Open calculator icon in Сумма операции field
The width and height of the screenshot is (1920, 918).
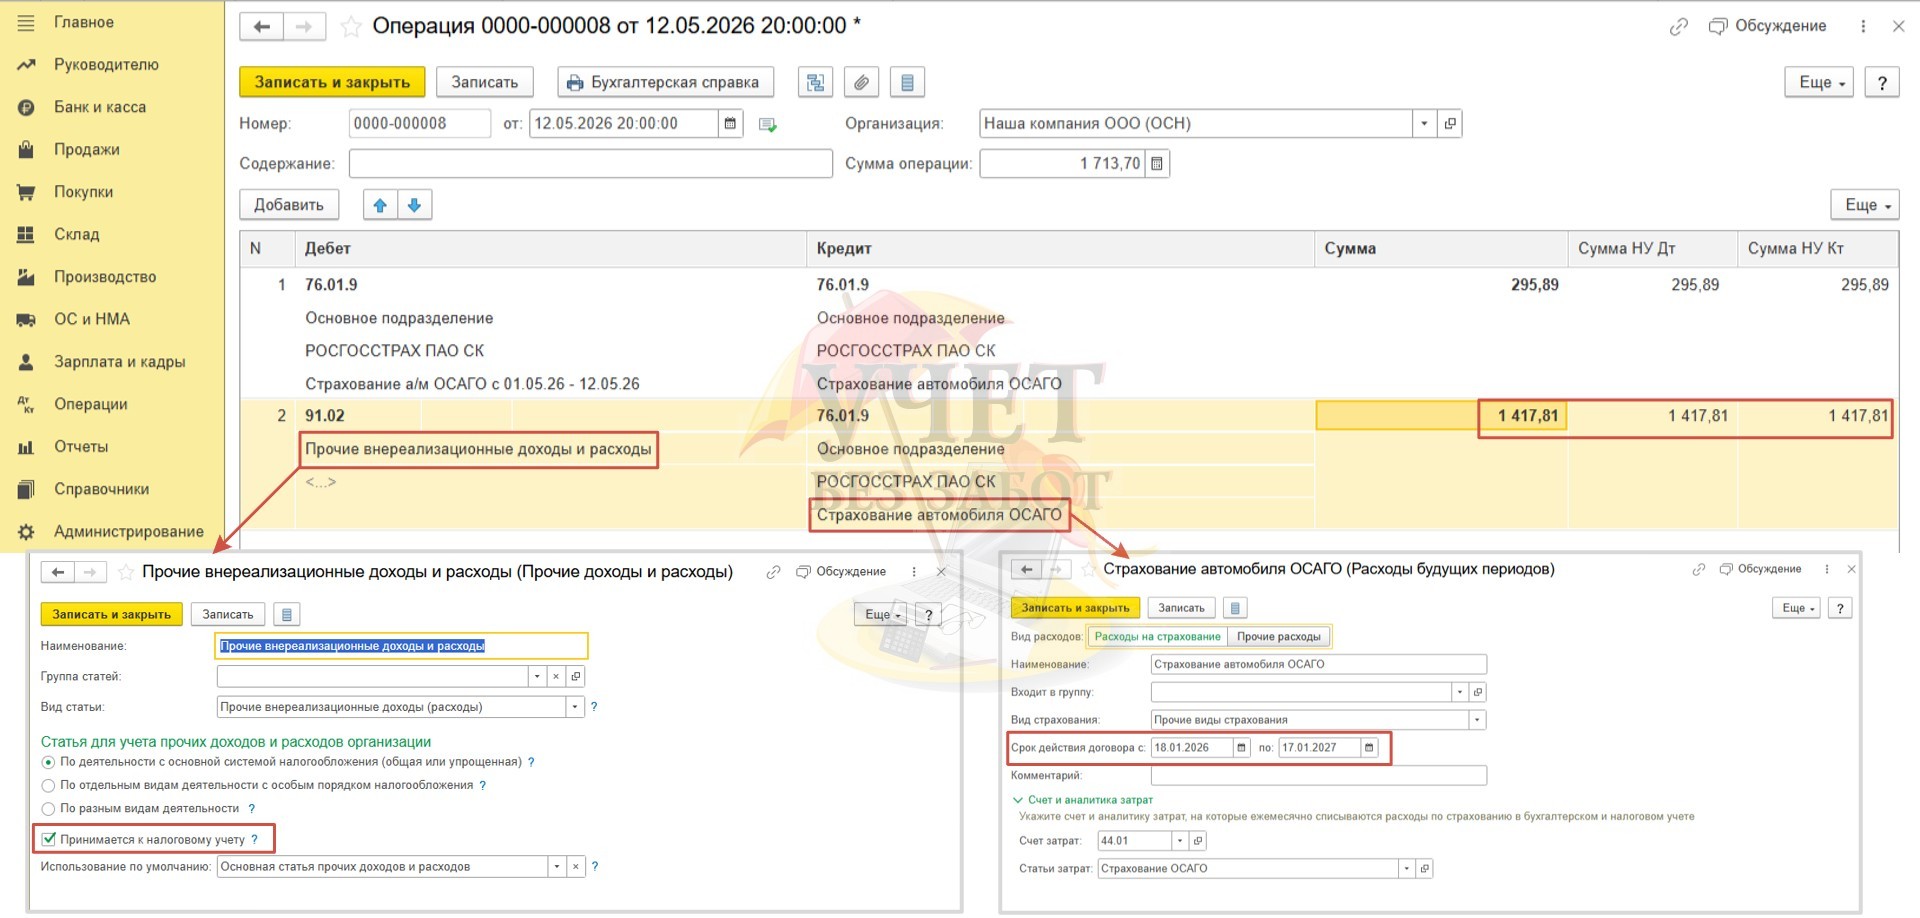point(1157,163)
